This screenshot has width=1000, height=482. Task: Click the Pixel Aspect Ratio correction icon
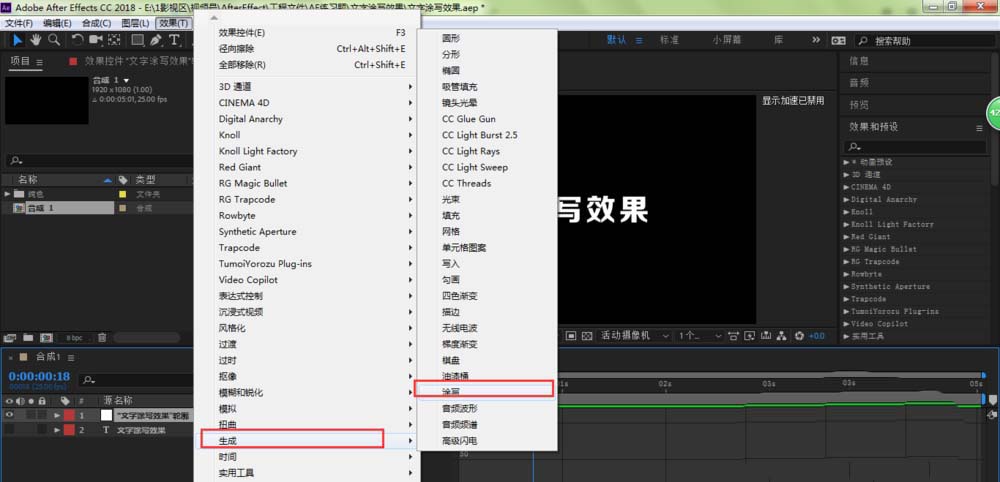(733, 335)
